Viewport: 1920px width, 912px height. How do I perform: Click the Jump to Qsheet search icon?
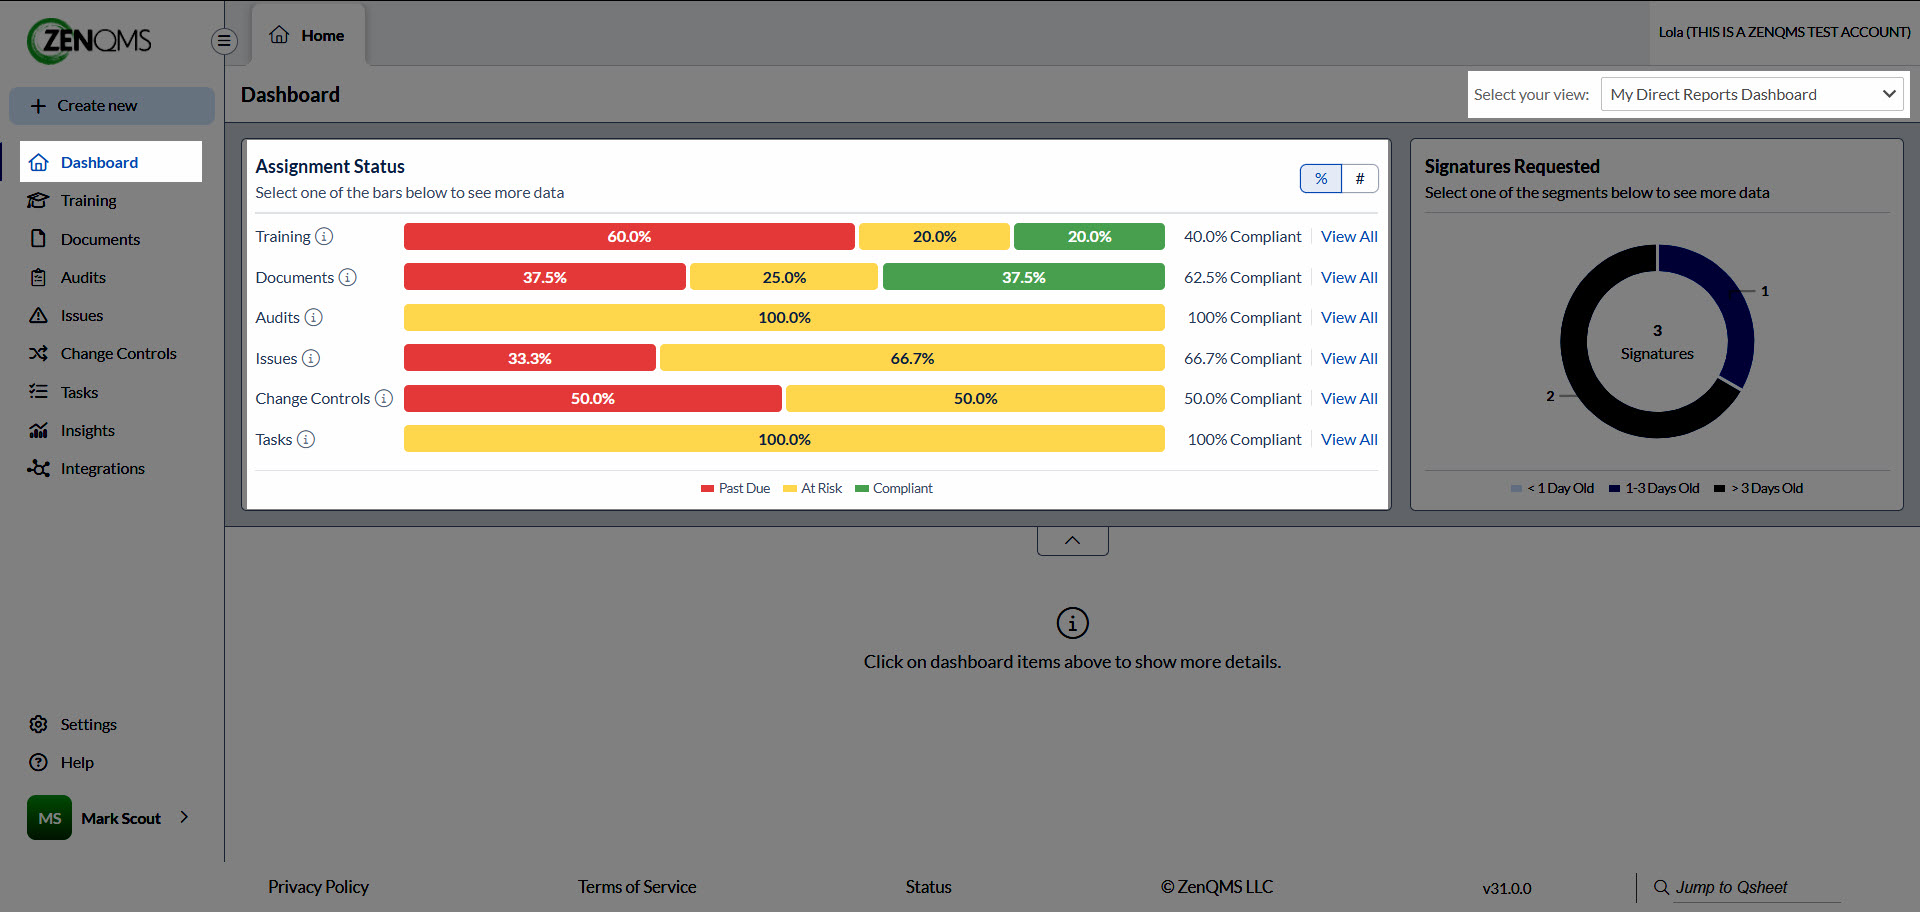pyautogui.click(x=1661, y=888)
